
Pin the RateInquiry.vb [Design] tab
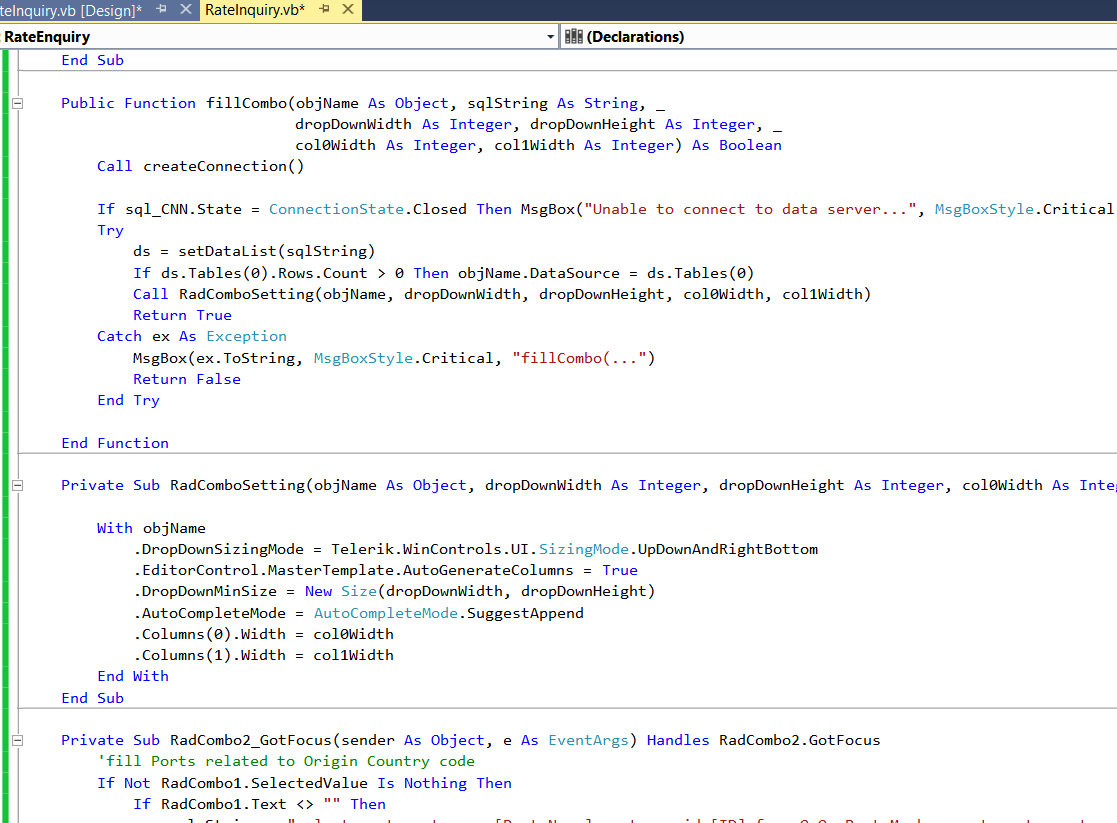162,9
